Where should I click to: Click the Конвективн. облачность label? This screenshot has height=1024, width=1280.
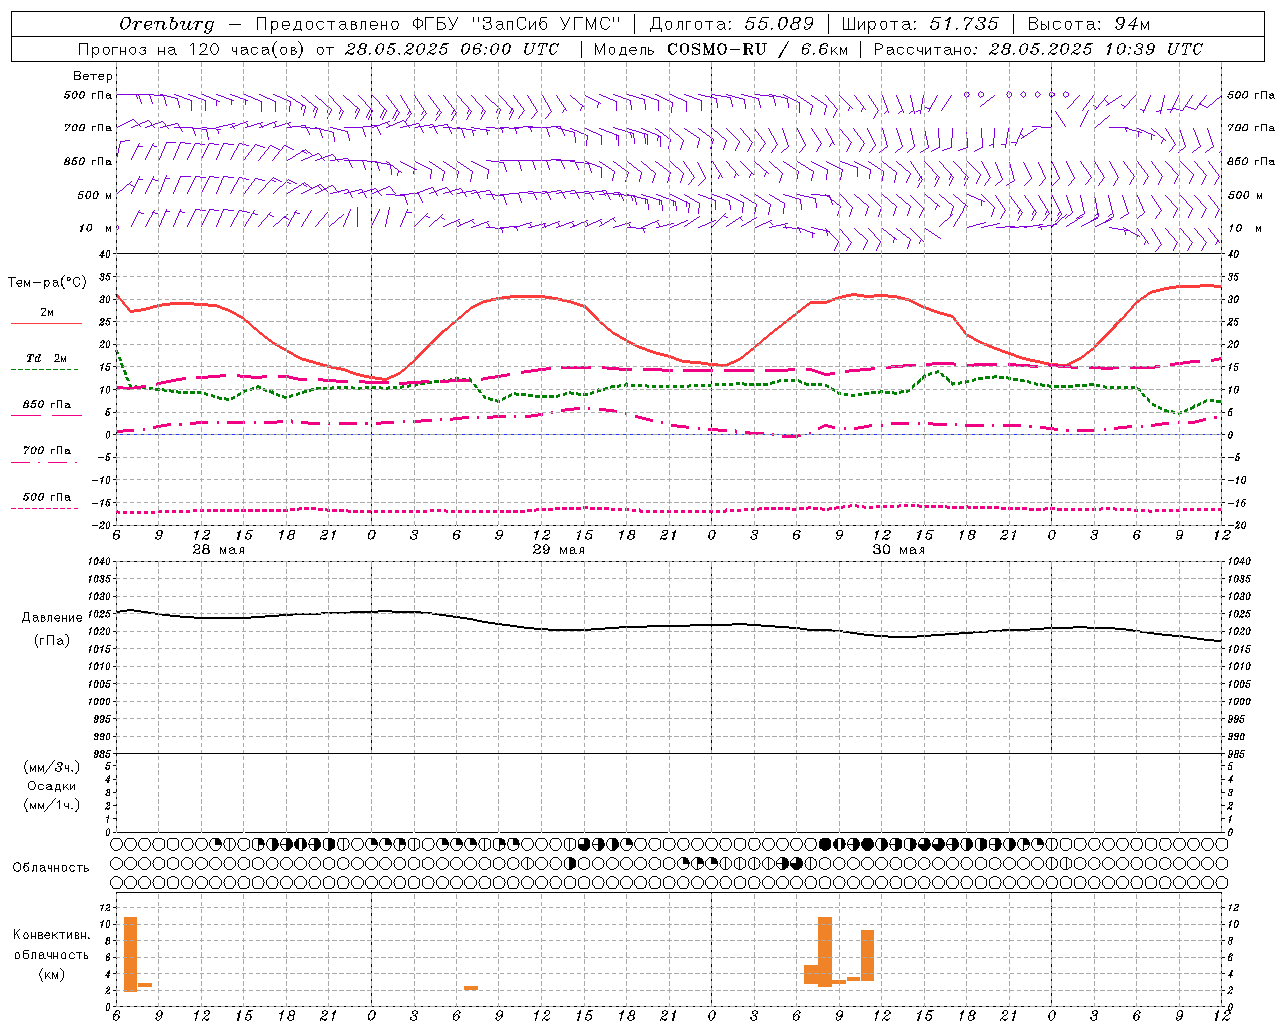pos(51,945)
